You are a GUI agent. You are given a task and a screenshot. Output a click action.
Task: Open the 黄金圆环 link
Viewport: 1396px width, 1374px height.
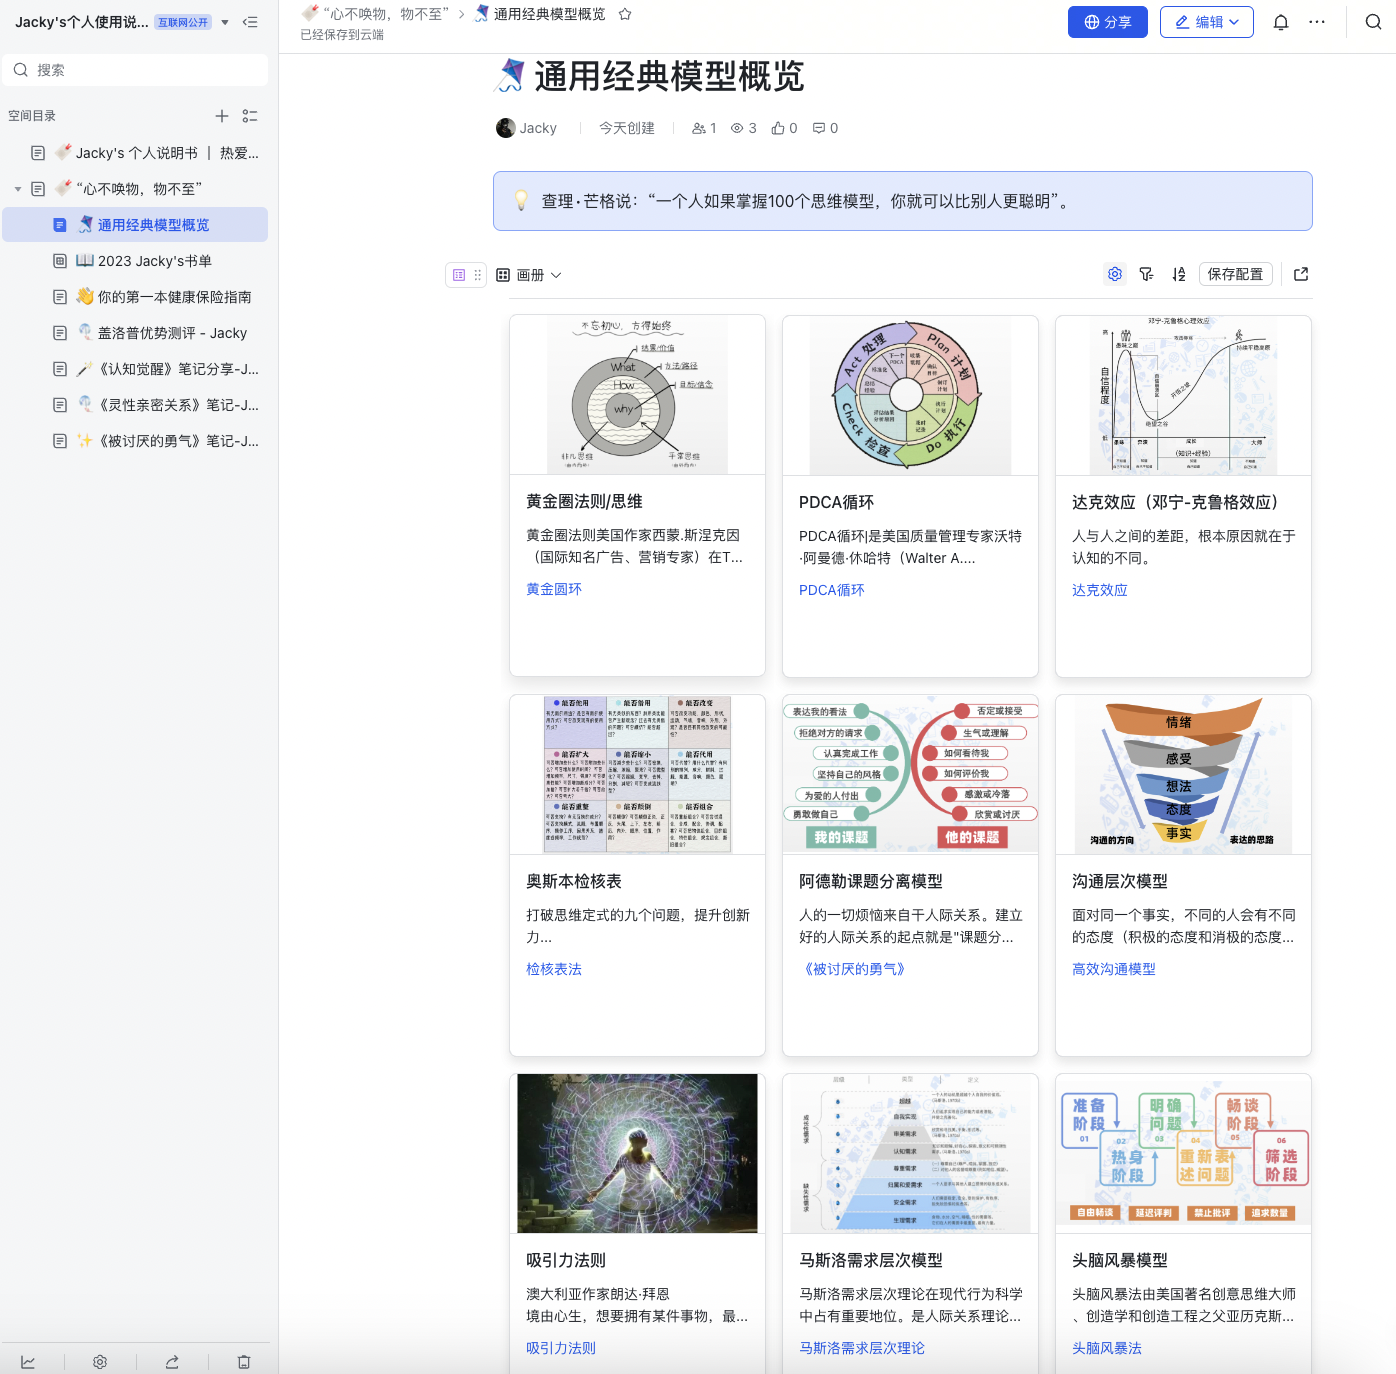point(554,590)
